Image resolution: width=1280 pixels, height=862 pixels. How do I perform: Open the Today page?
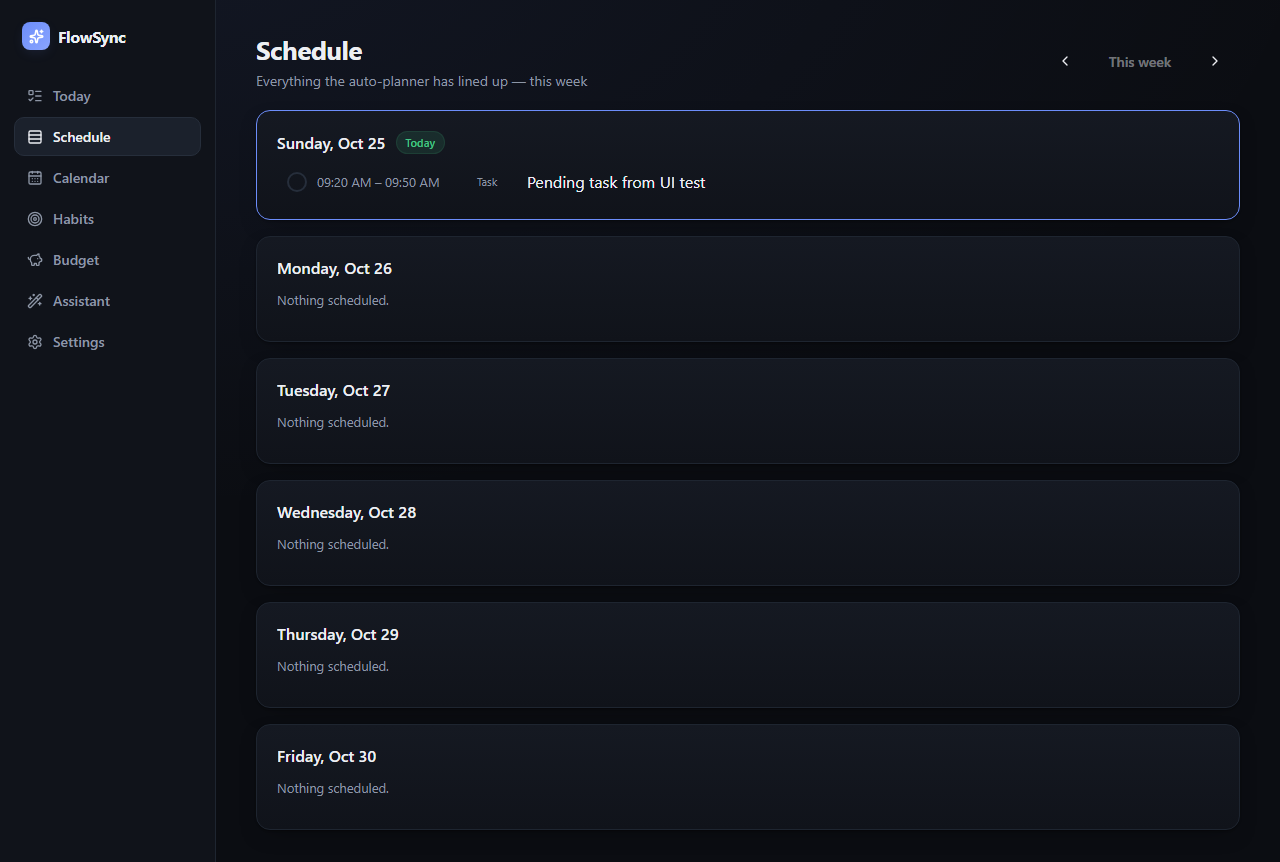[107, 96]
